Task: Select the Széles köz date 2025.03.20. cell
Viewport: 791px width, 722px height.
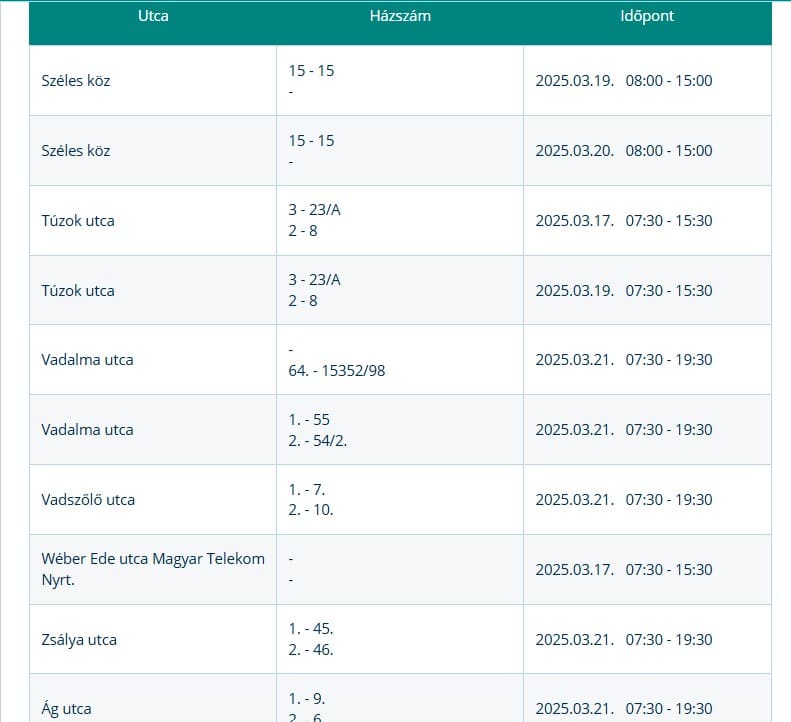Action: [x=624, y=151]
